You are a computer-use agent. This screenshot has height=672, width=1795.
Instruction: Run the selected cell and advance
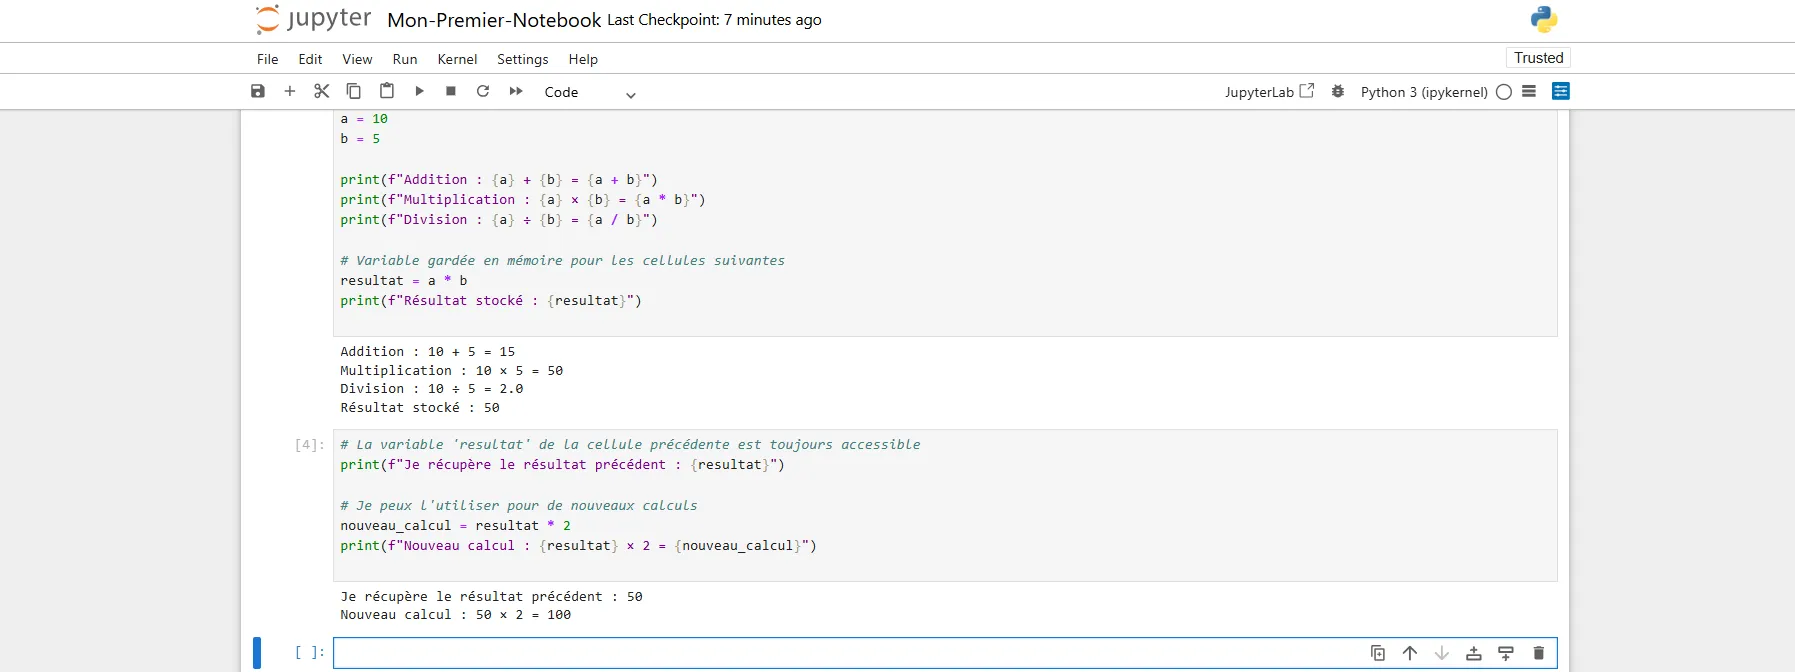(420, 91)
